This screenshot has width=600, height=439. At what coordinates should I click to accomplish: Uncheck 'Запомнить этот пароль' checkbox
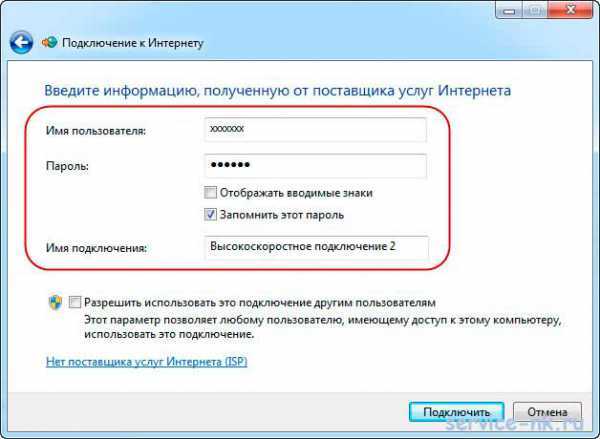210,214
